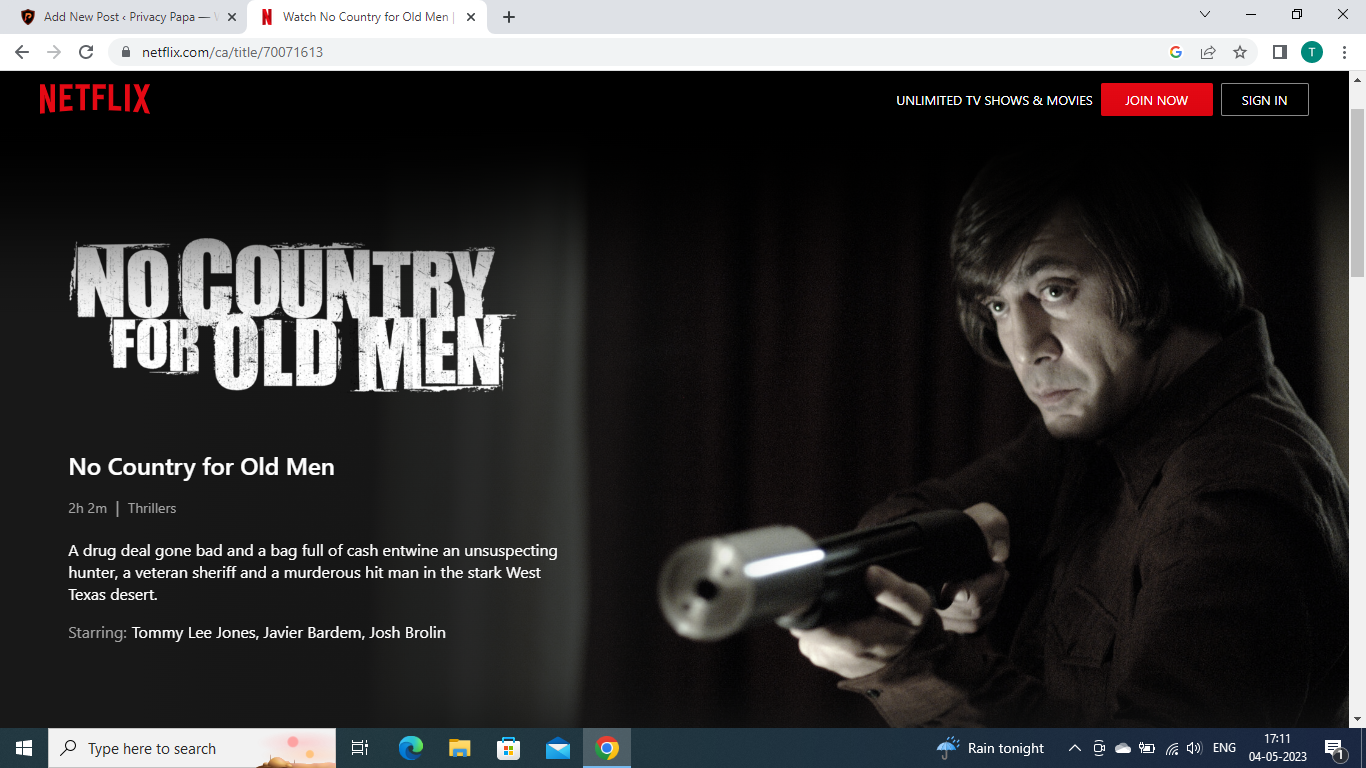The image size is (1366, 768).
Task: Reload the Netflix page
Action: tap(86, 52)
